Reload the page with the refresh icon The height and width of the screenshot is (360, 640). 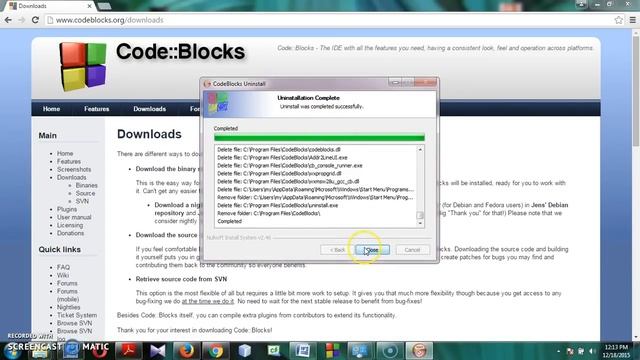[35, 20]
